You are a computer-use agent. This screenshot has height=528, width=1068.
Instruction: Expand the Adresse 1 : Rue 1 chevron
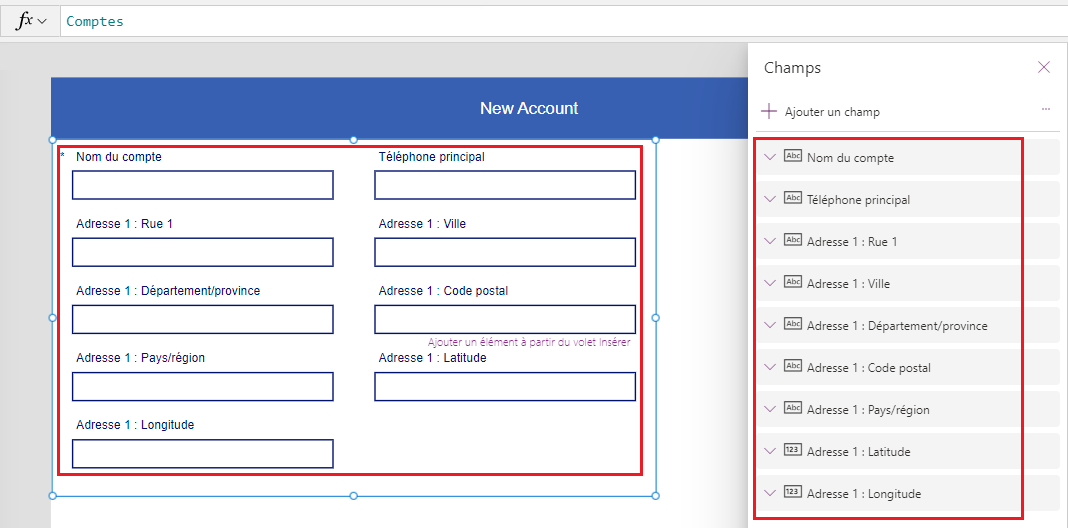(x=770, y=240)
